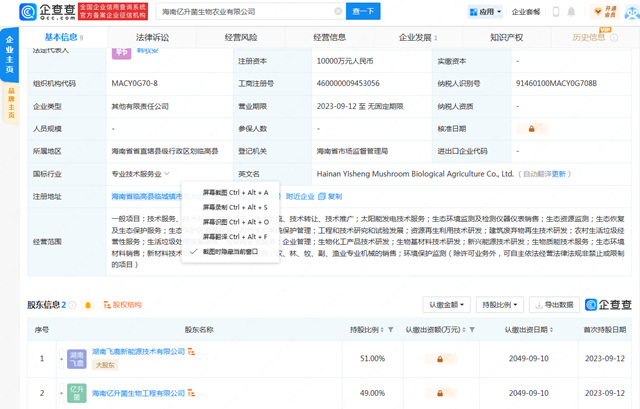Open 海南亿升菌生物工程有限公司 shareholder link

pyautogui.click(x=138, y=393)
